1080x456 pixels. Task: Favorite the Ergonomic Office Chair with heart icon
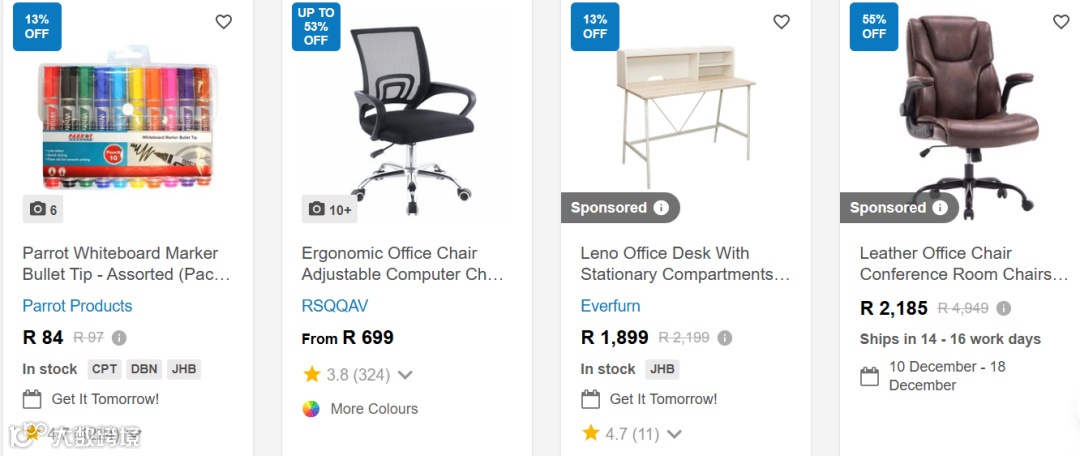pos(502,22)
